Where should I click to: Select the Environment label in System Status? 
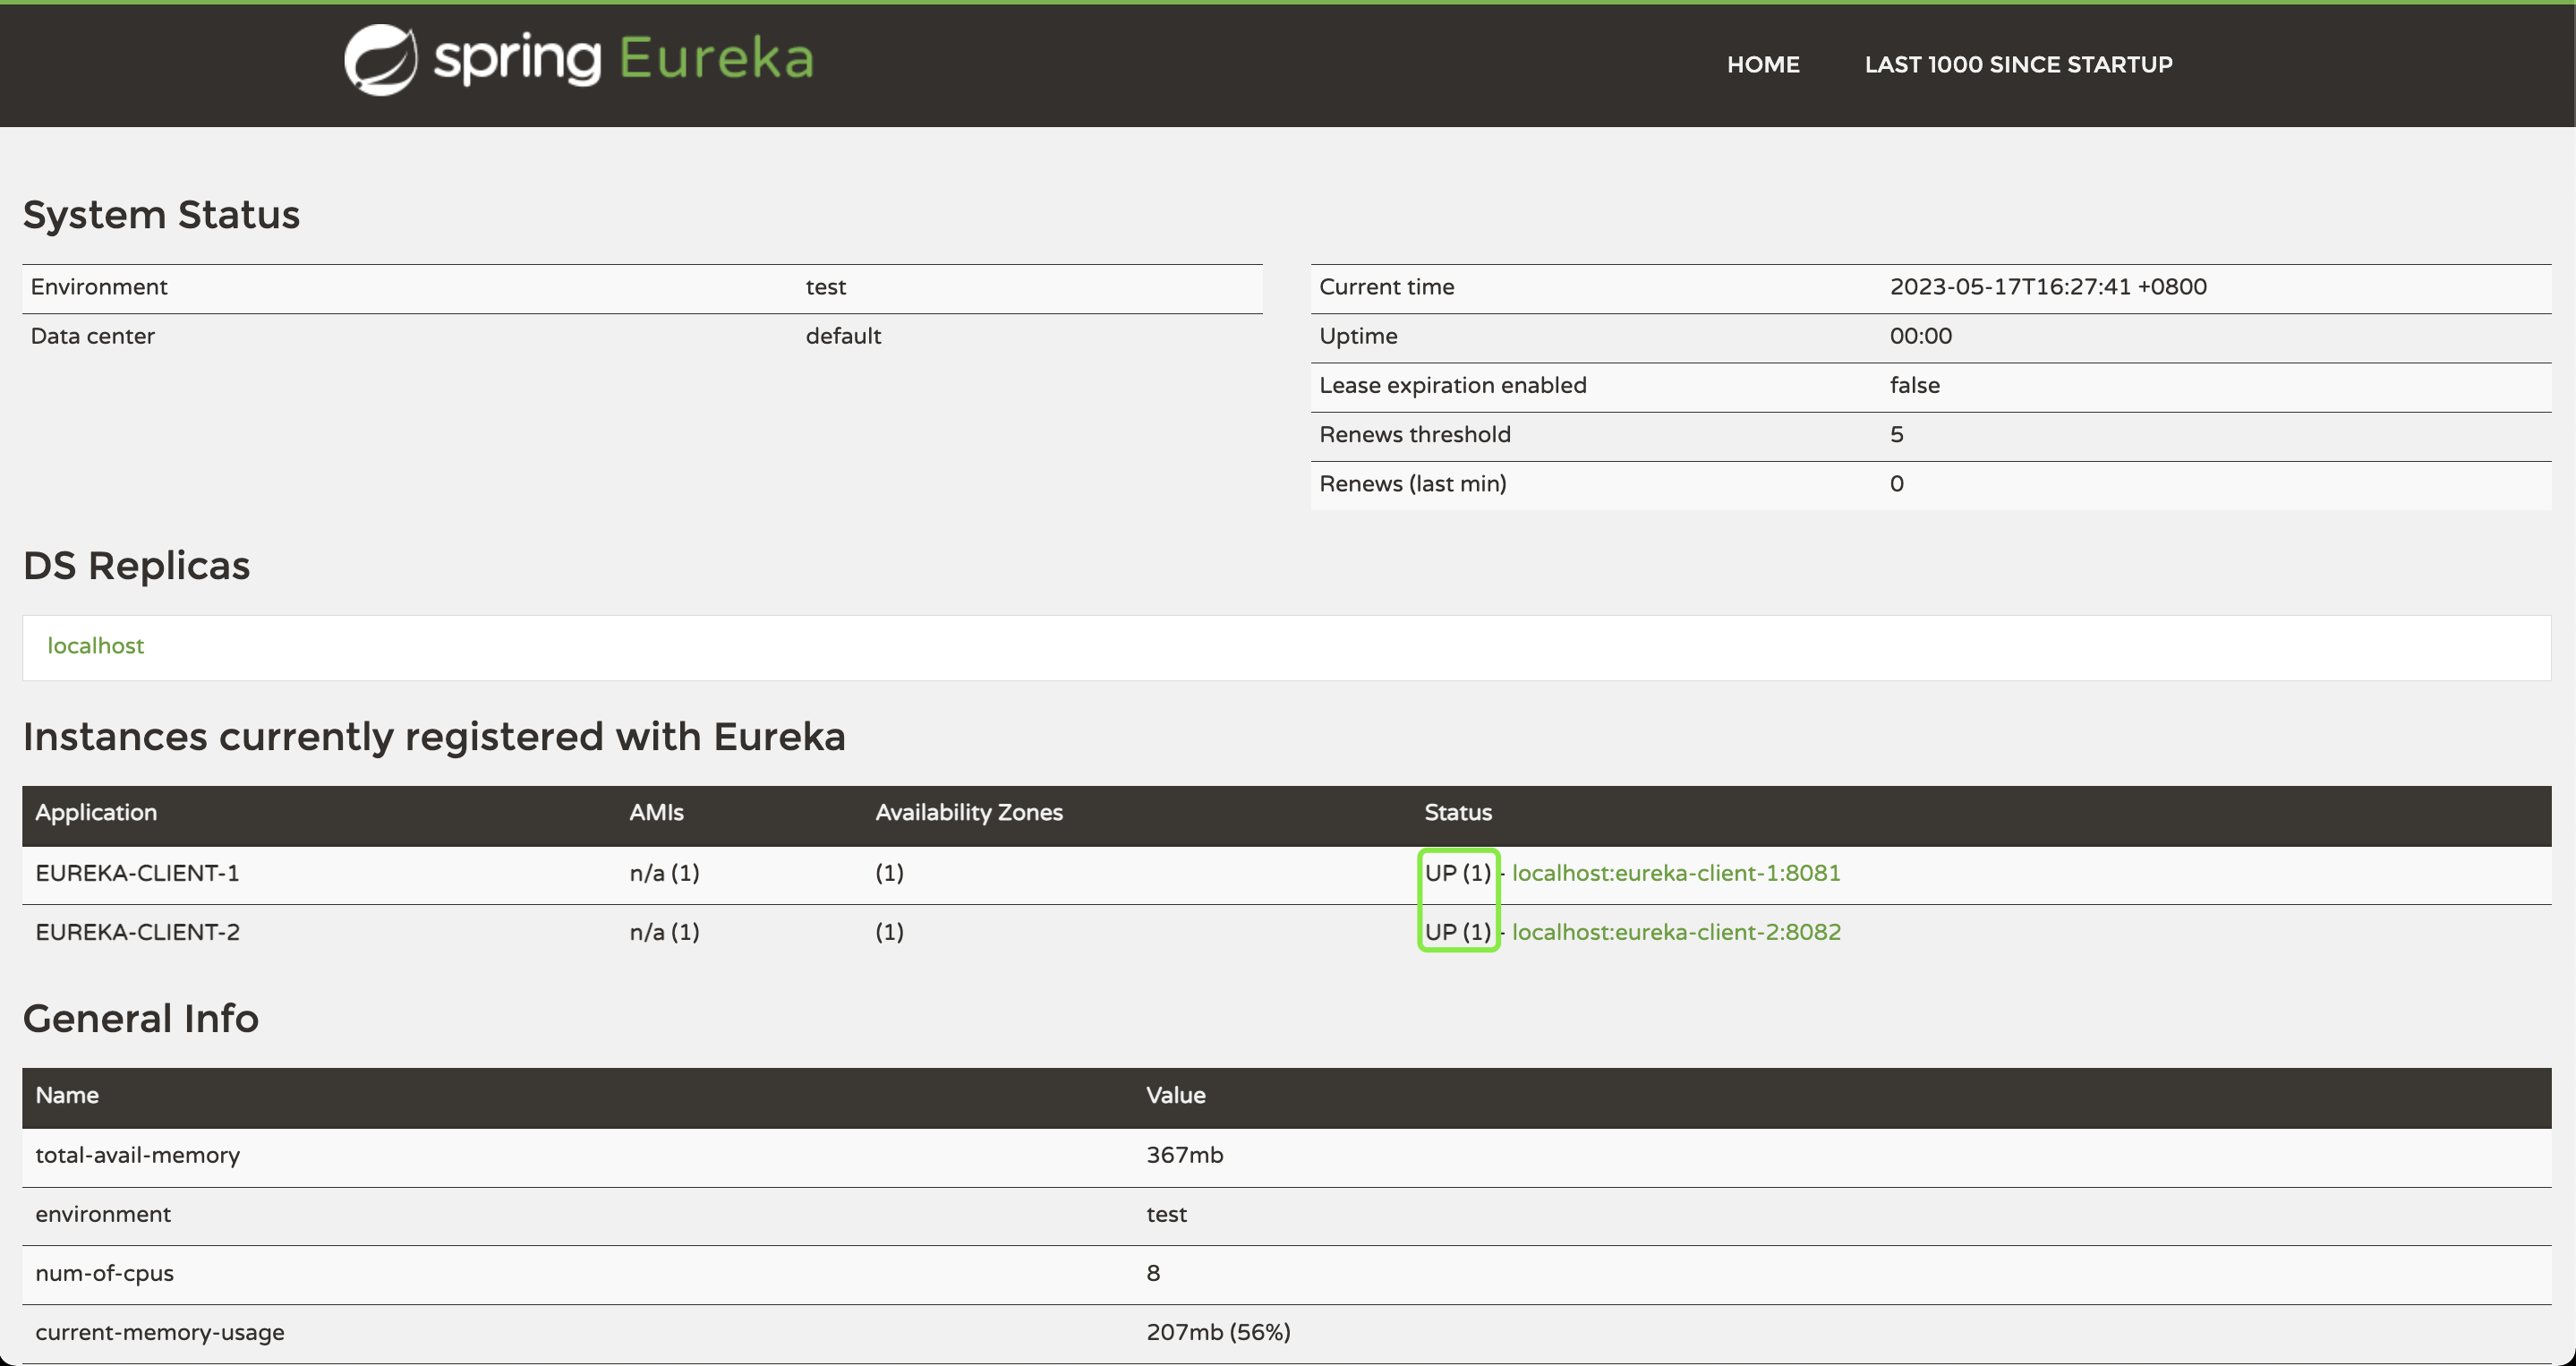[x=99, y=287]
